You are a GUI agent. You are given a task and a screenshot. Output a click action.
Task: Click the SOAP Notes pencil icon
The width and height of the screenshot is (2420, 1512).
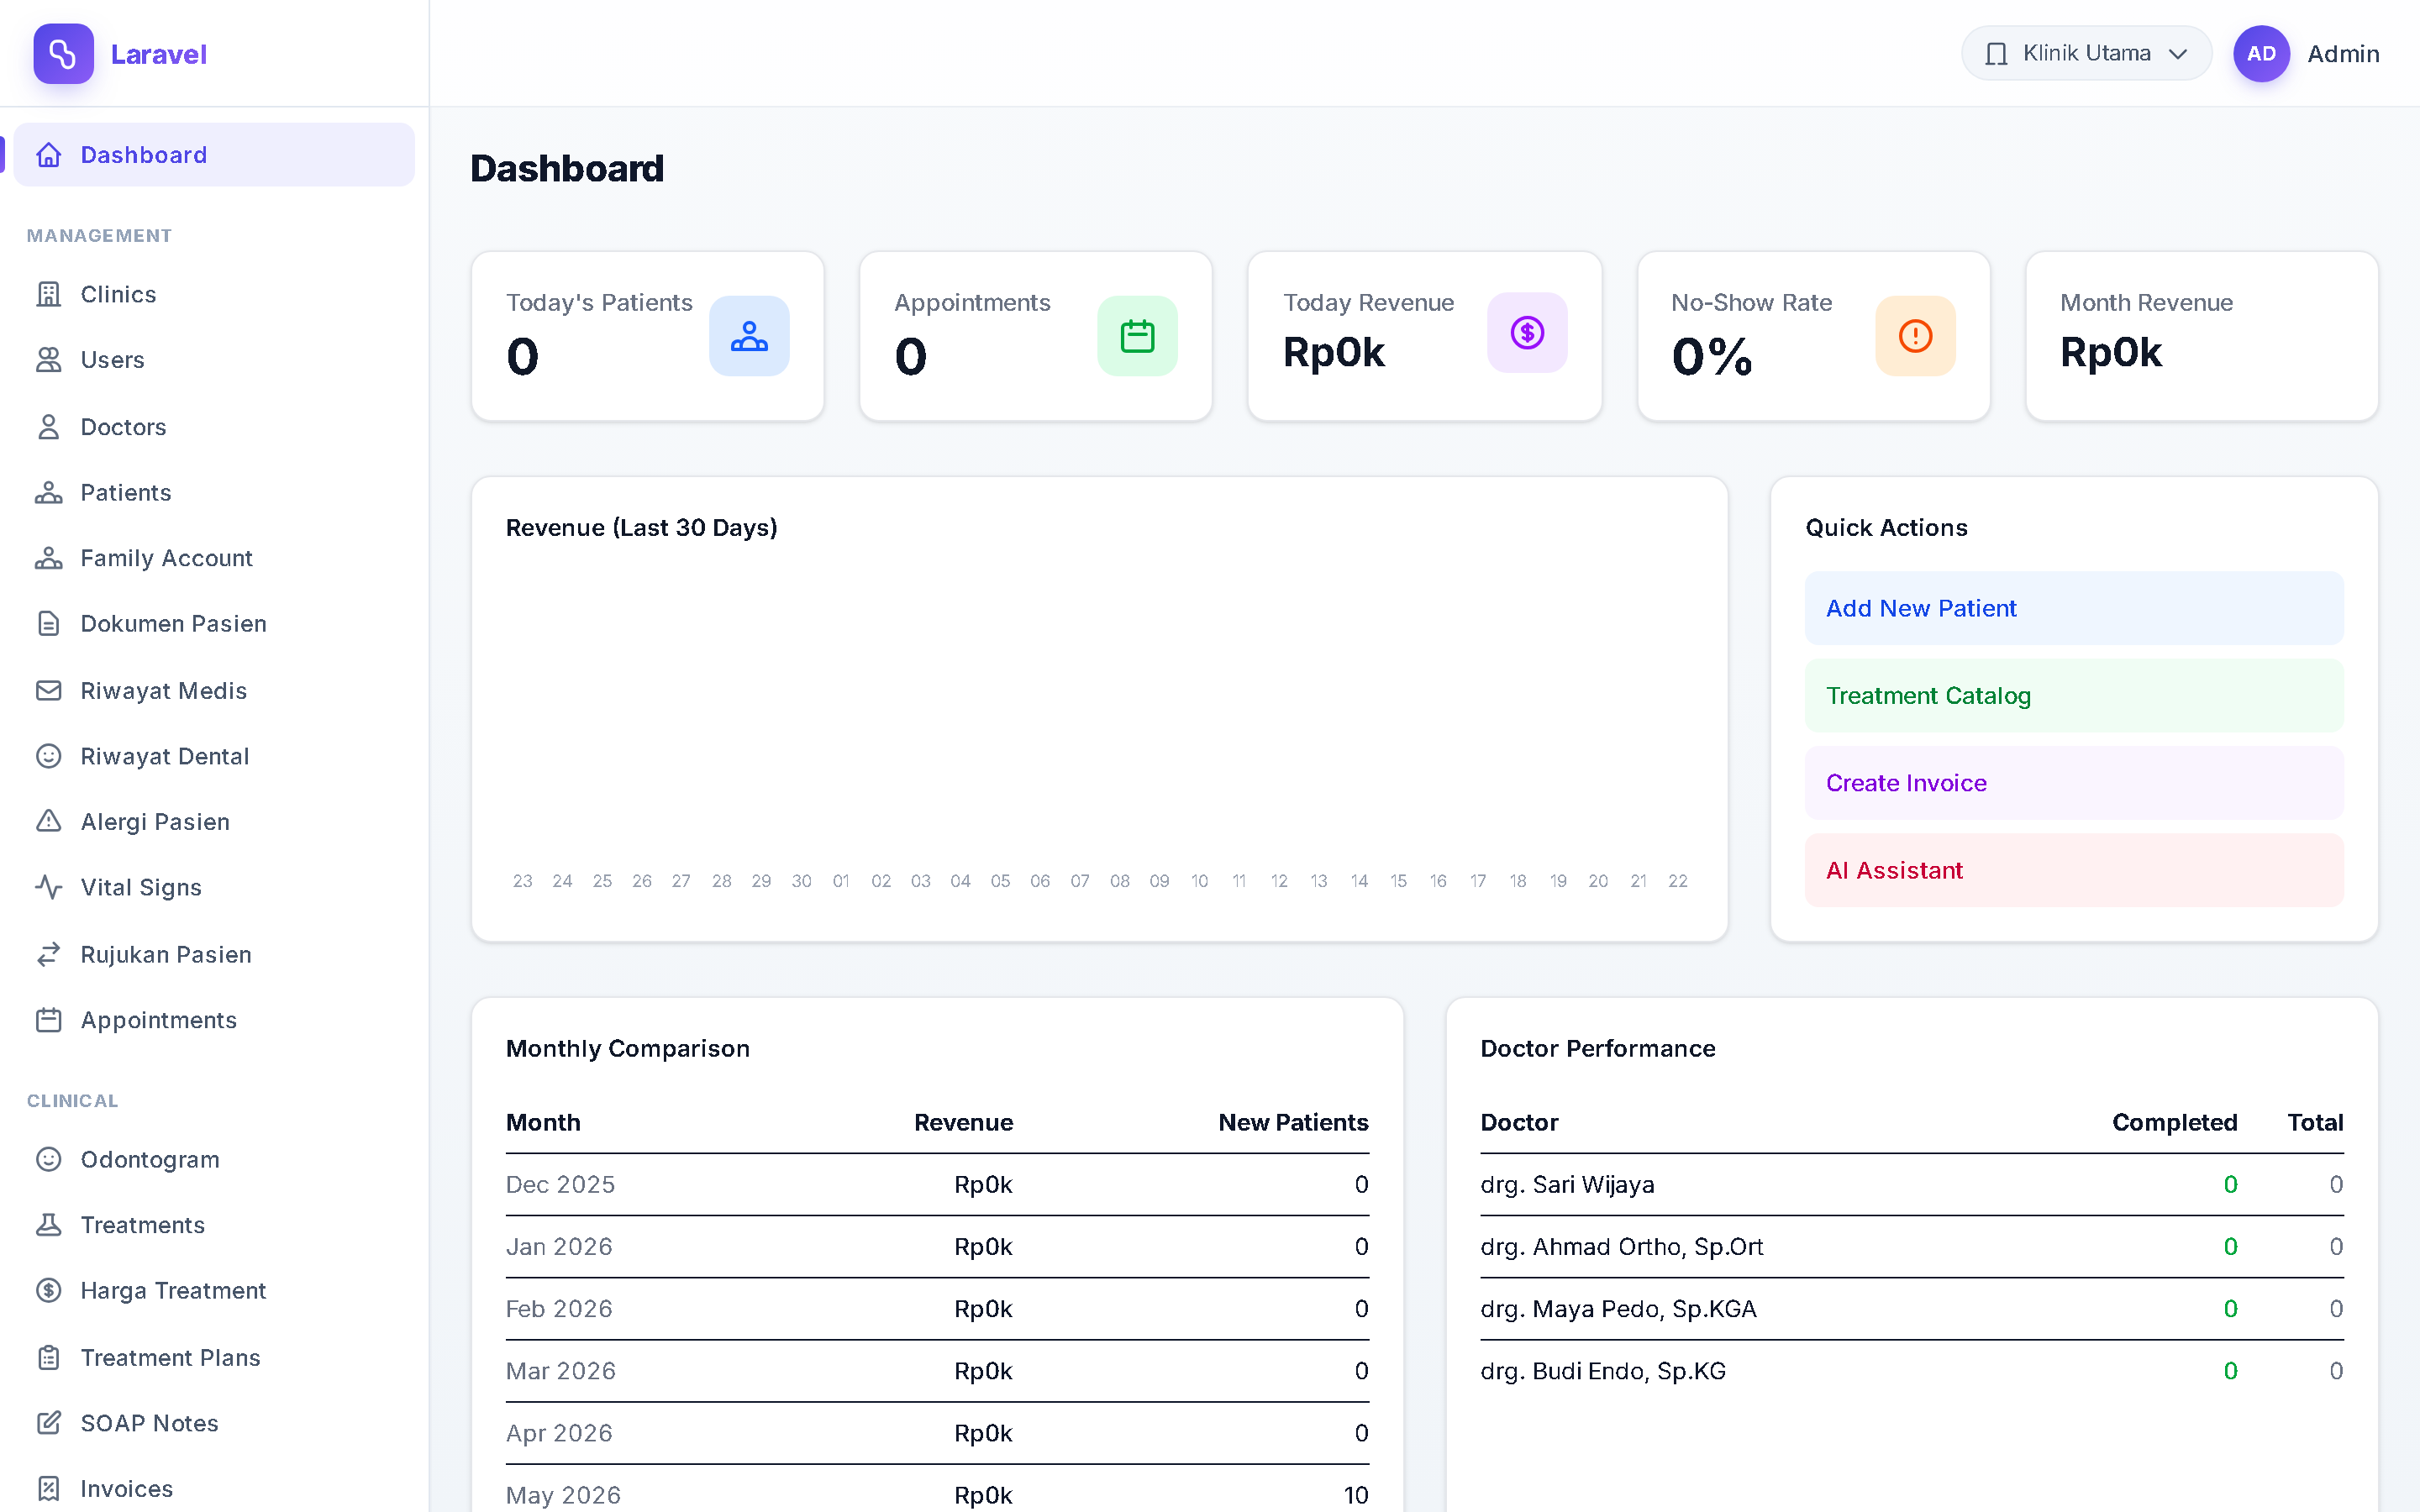pos(49,1423)
